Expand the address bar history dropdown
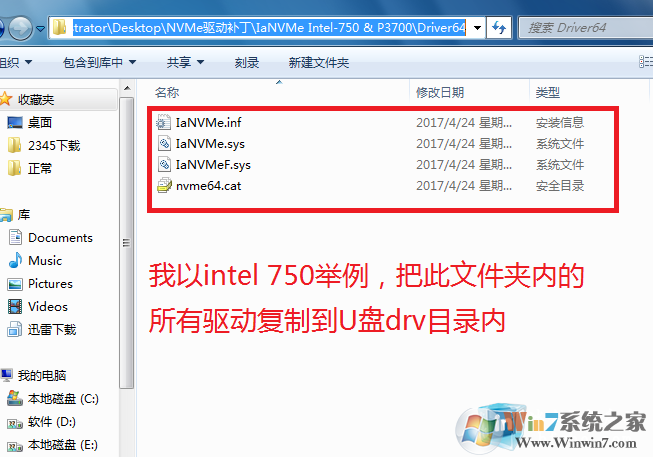653x457 pixels. [477, 28]
